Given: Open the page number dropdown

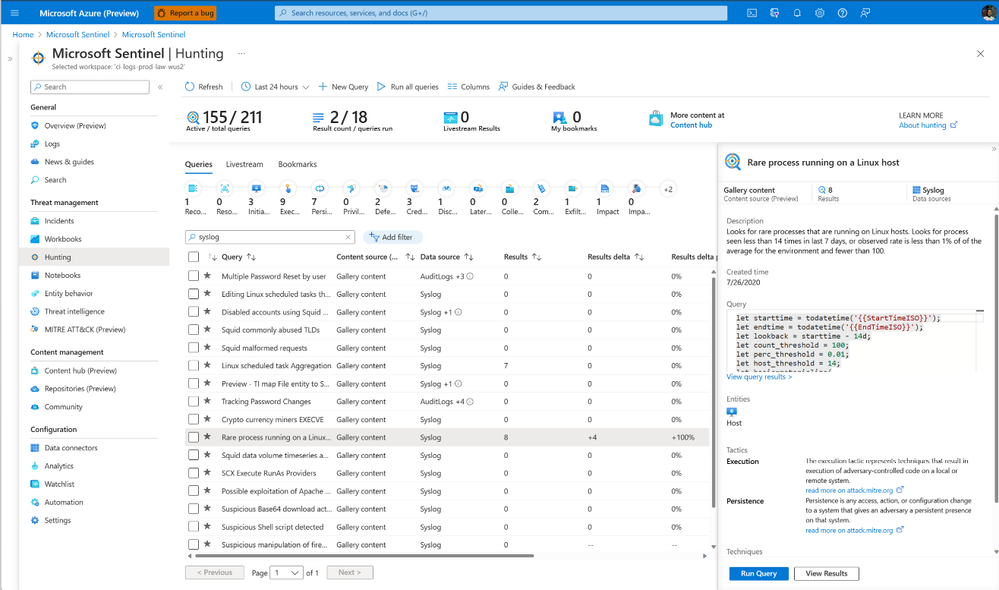Looking at the screenshot, I should (x=287, y=573).
